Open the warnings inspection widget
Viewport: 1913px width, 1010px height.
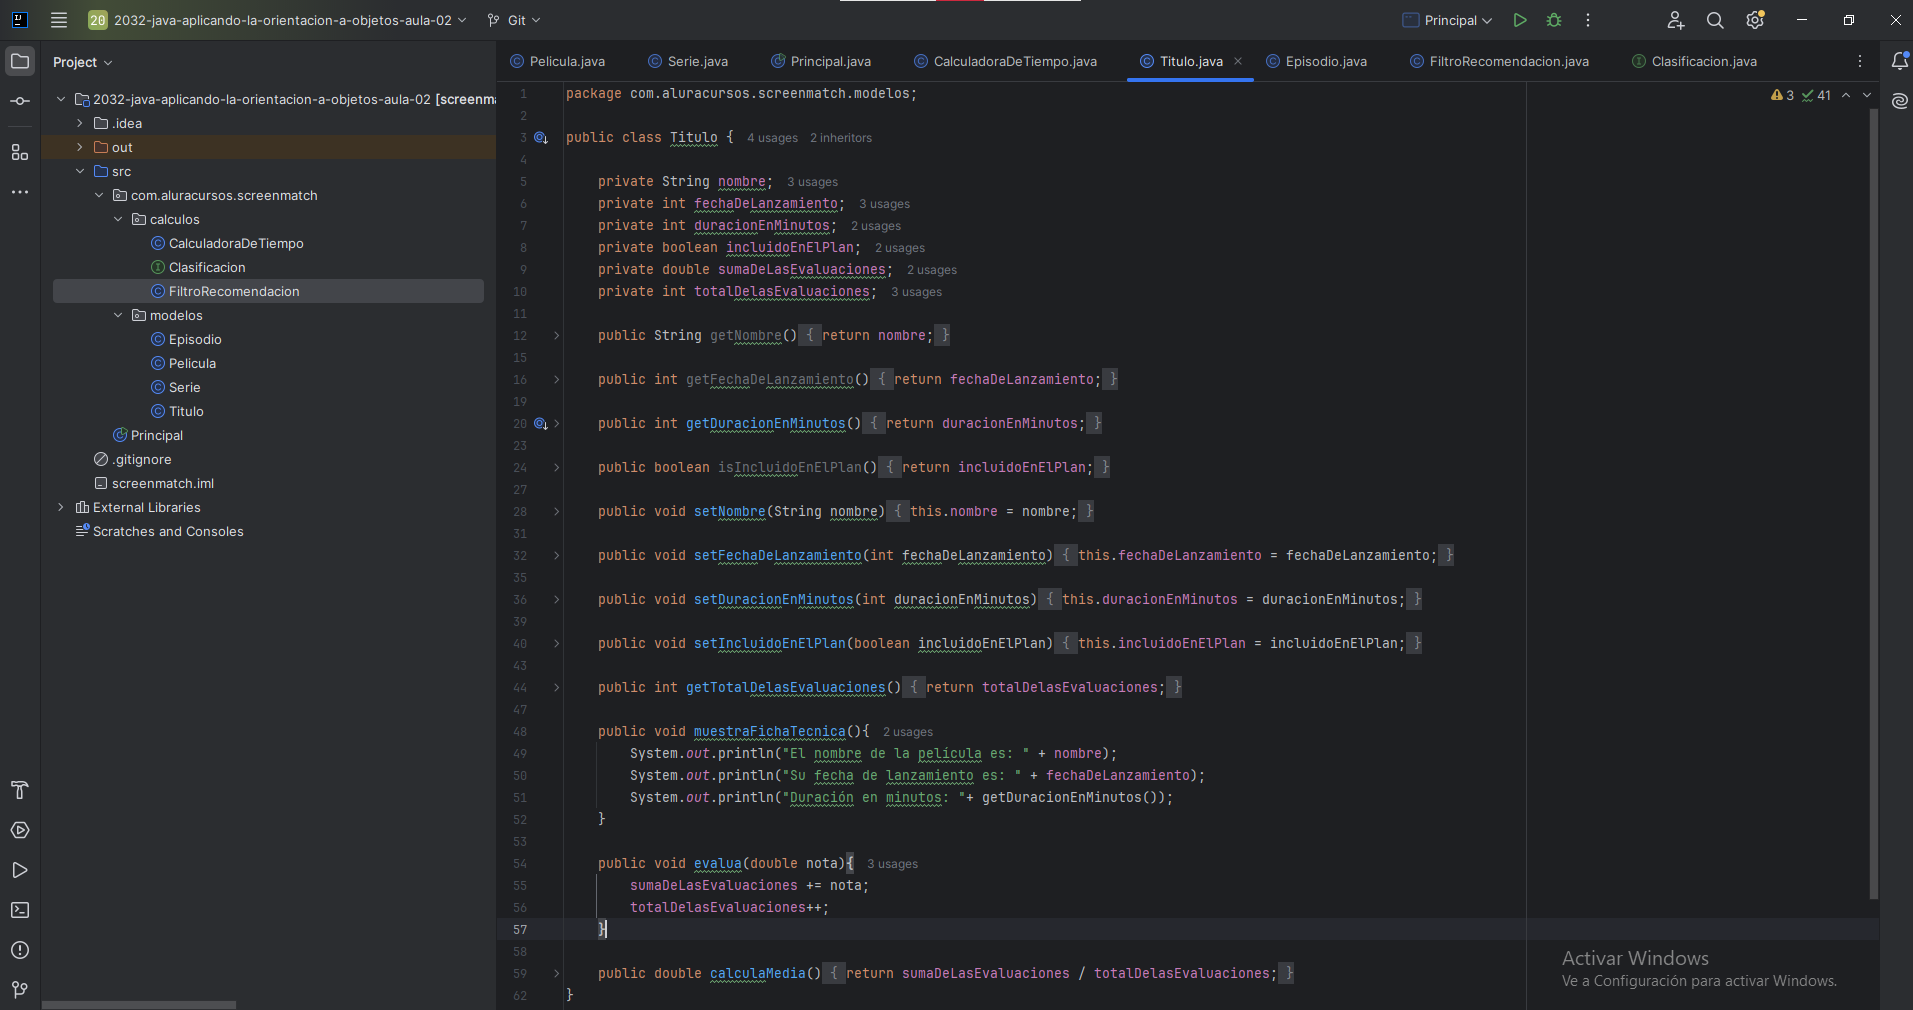pyautogui.click(x=1800, y=96)
